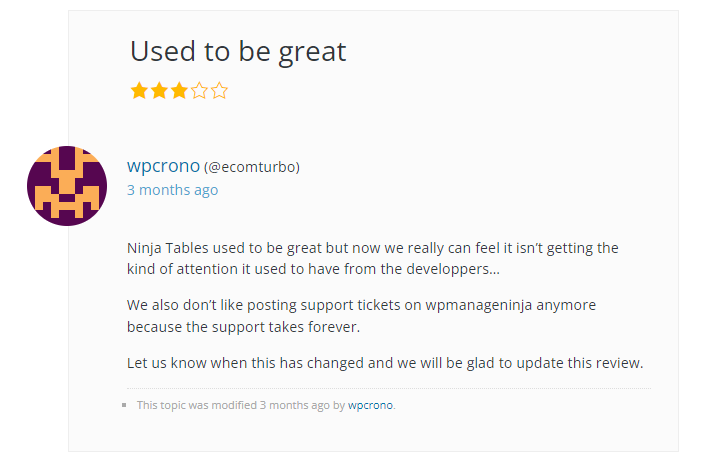Click "support takes forever" text line

click(243, 327)
